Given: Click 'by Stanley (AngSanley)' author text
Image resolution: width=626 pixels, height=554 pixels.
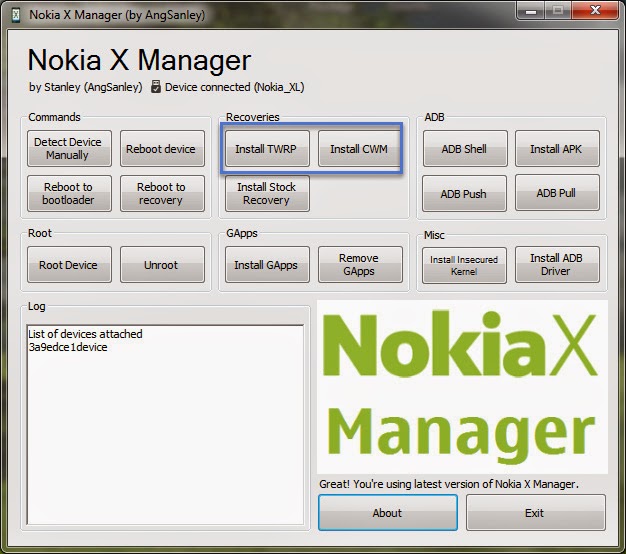Looking at the screenshot, I should pyautogui.click(x=85, y=87).
